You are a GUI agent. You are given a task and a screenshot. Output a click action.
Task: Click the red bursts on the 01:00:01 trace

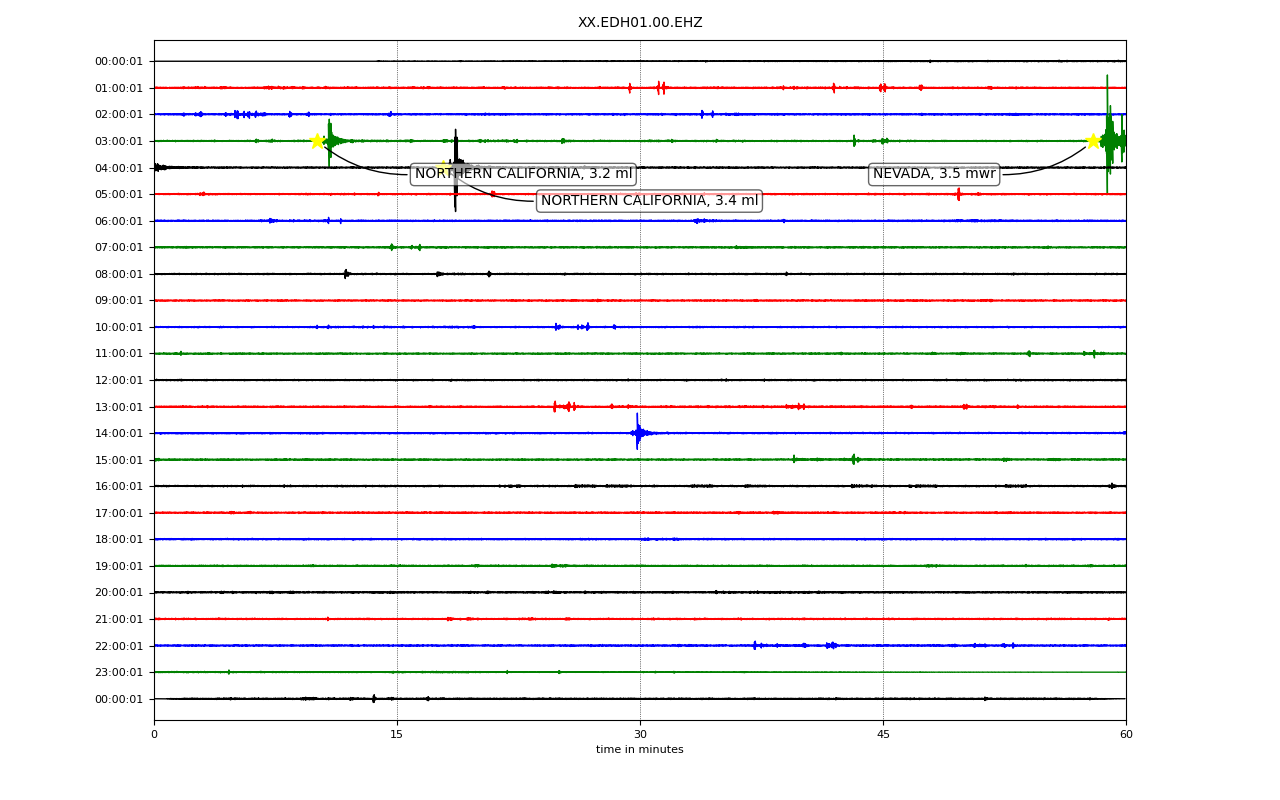(661, 88)
